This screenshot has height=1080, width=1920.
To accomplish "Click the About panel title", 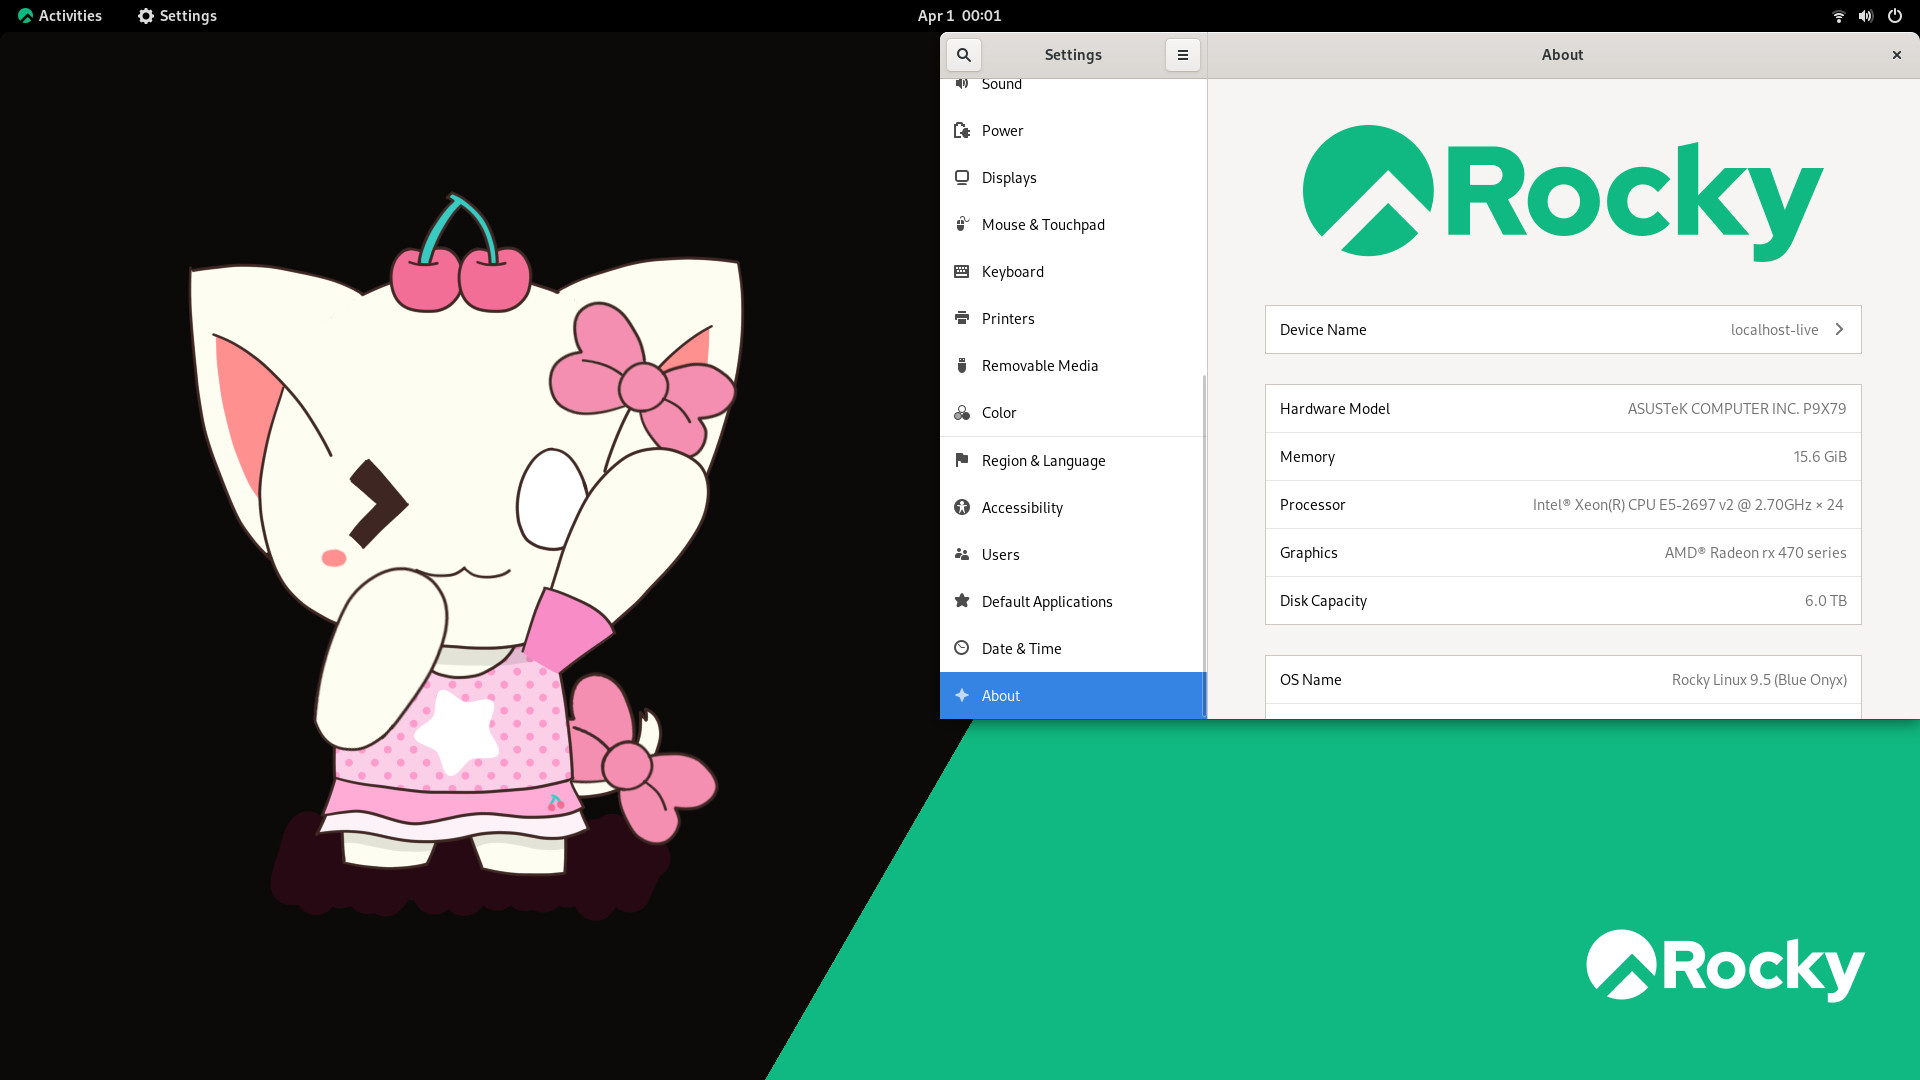I will coord(1562,55).
